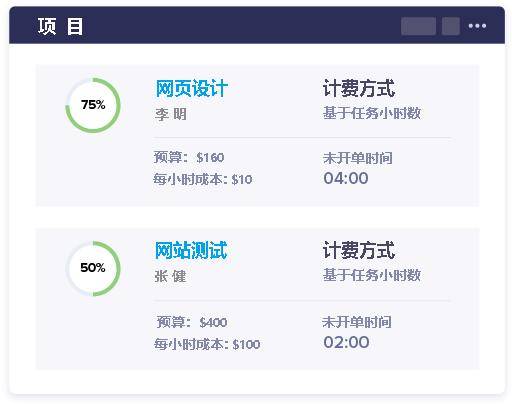The height and width of the screenshot is (404, 512).
Task: Click assignee name 李 明
Action: click(x=171, y=114)
